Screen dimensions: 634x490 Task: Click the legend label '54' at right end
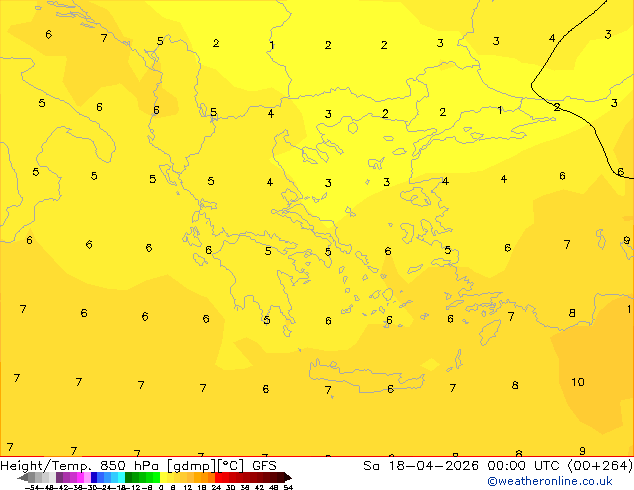(x=288, y=487)
